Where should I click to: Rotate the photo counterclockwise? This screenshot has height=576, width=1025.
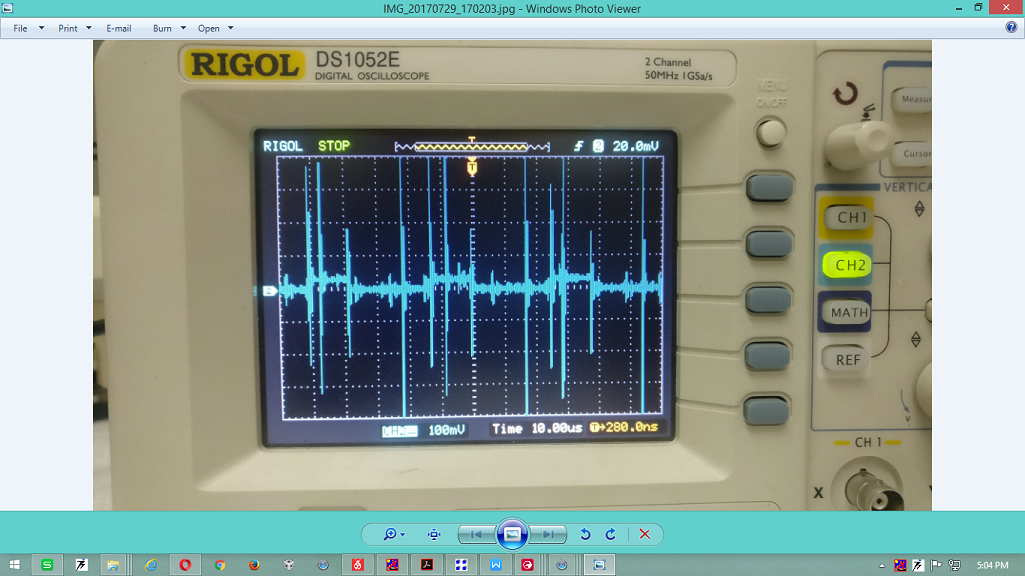coord(586,534)
